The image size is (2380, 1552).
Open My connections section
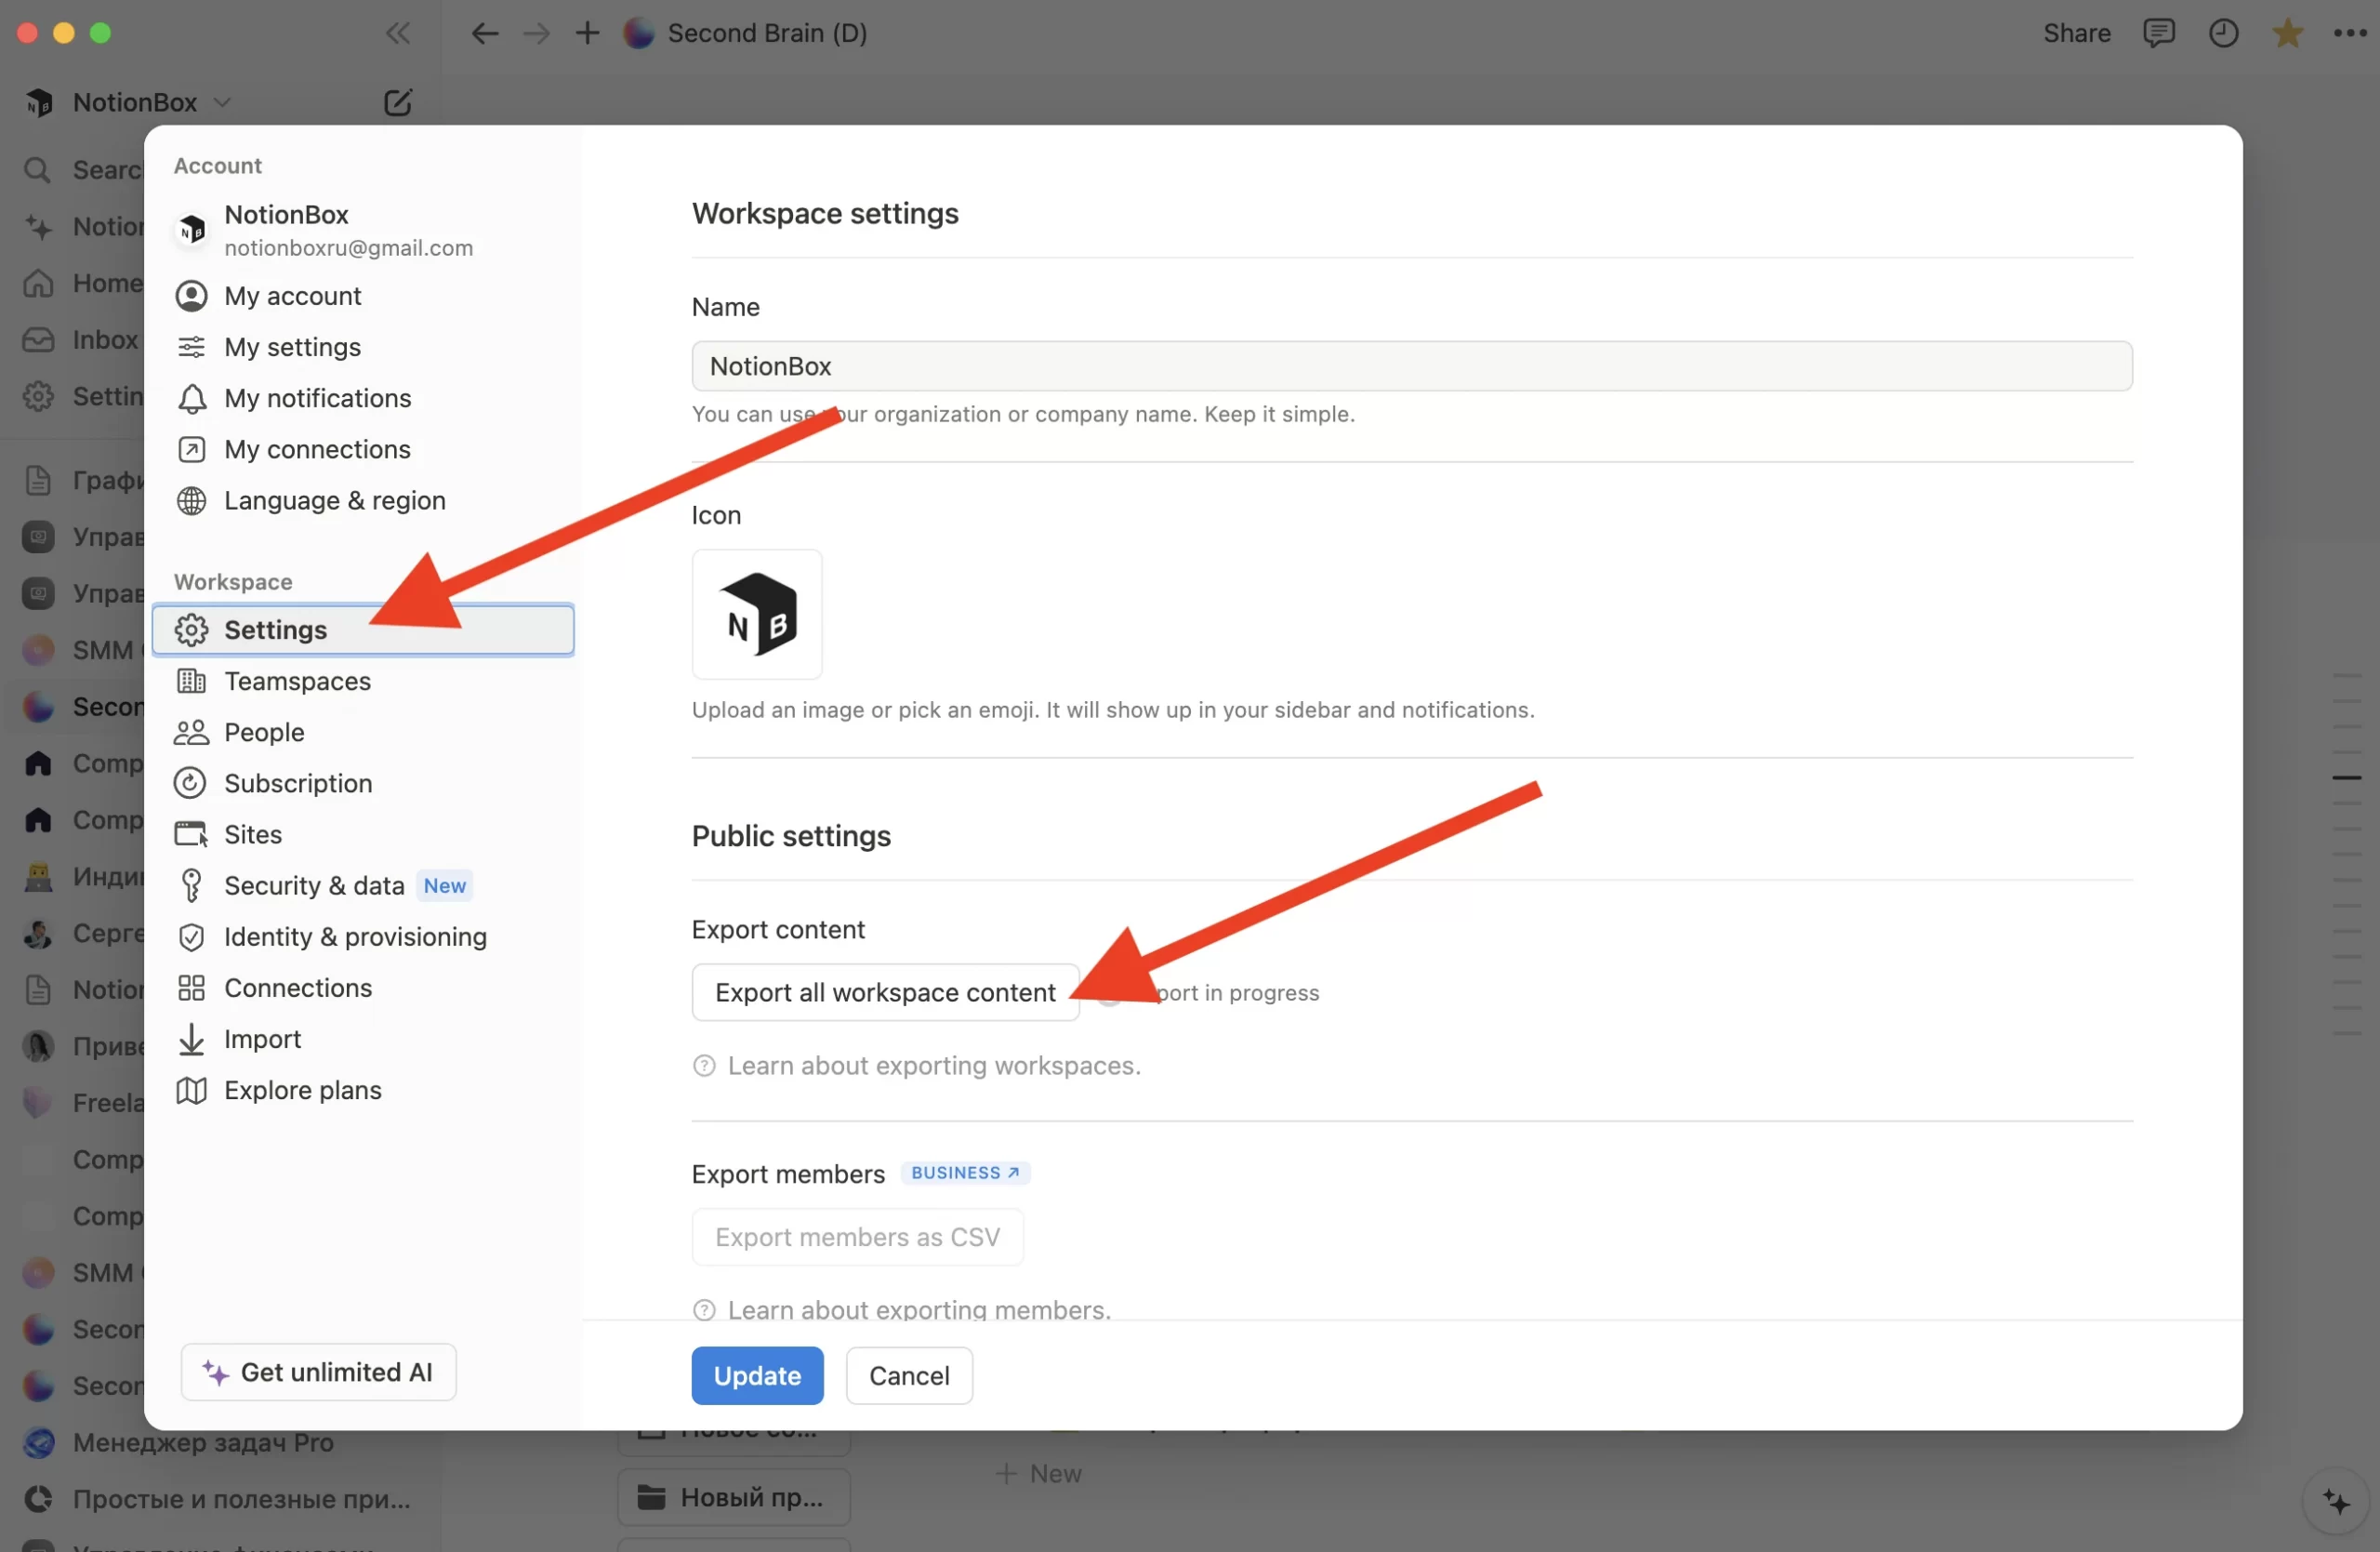pyautogui.click(x=362, y=449)
